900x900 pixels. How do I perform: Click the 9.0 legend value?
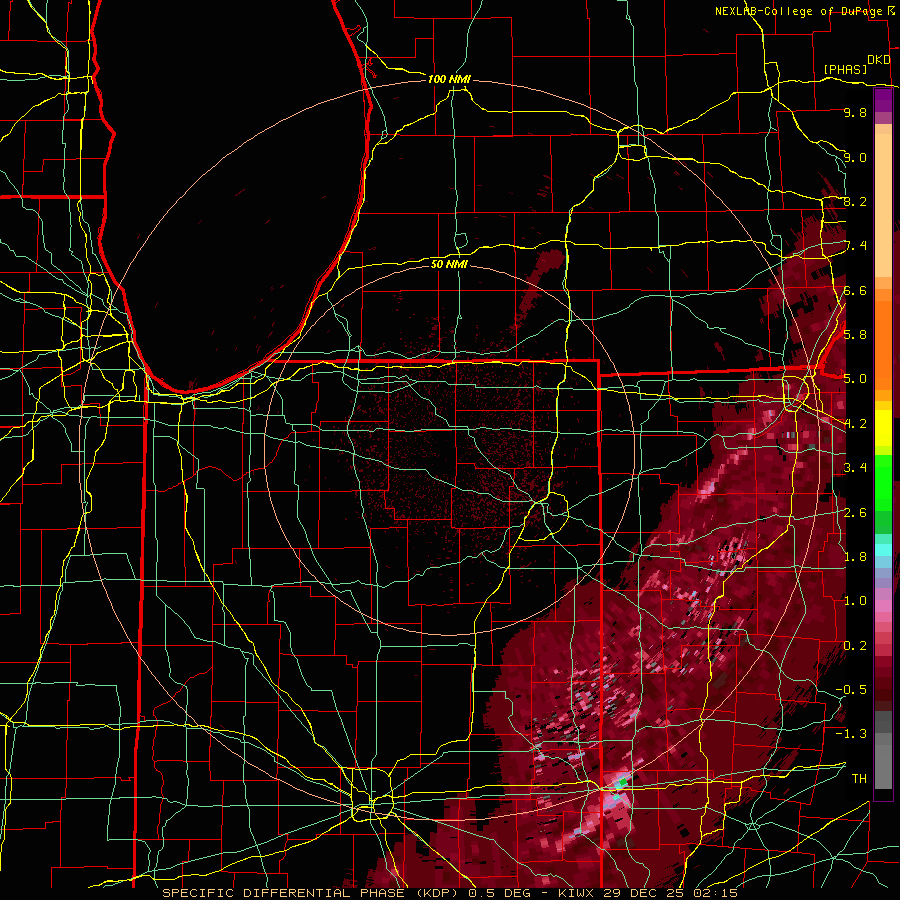[855, 157]
